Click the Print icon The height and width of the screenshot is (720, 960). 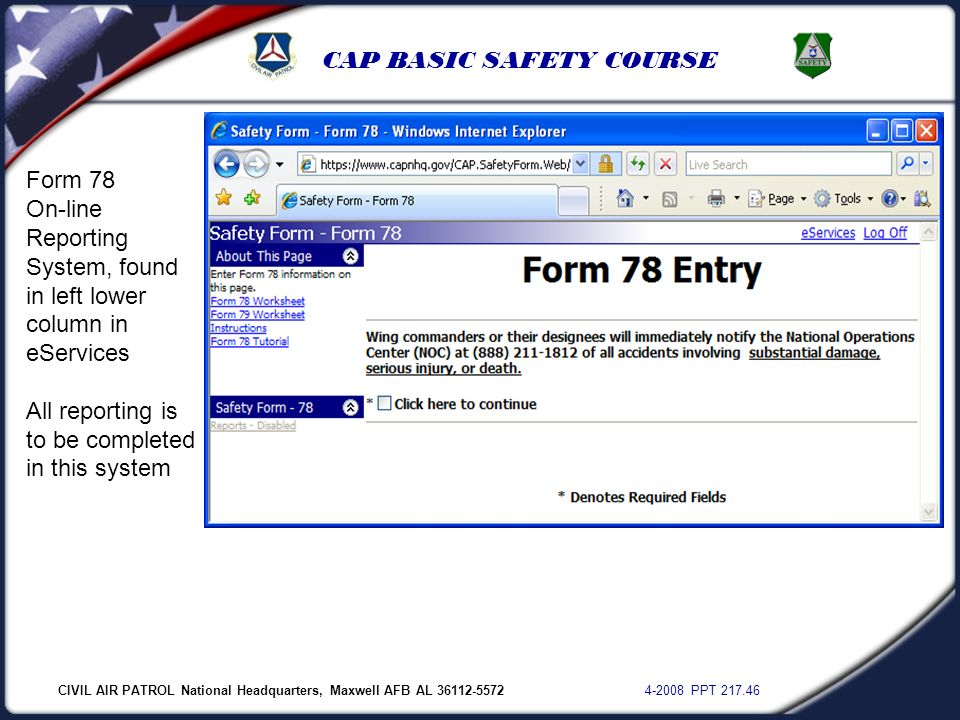(716, 198)
